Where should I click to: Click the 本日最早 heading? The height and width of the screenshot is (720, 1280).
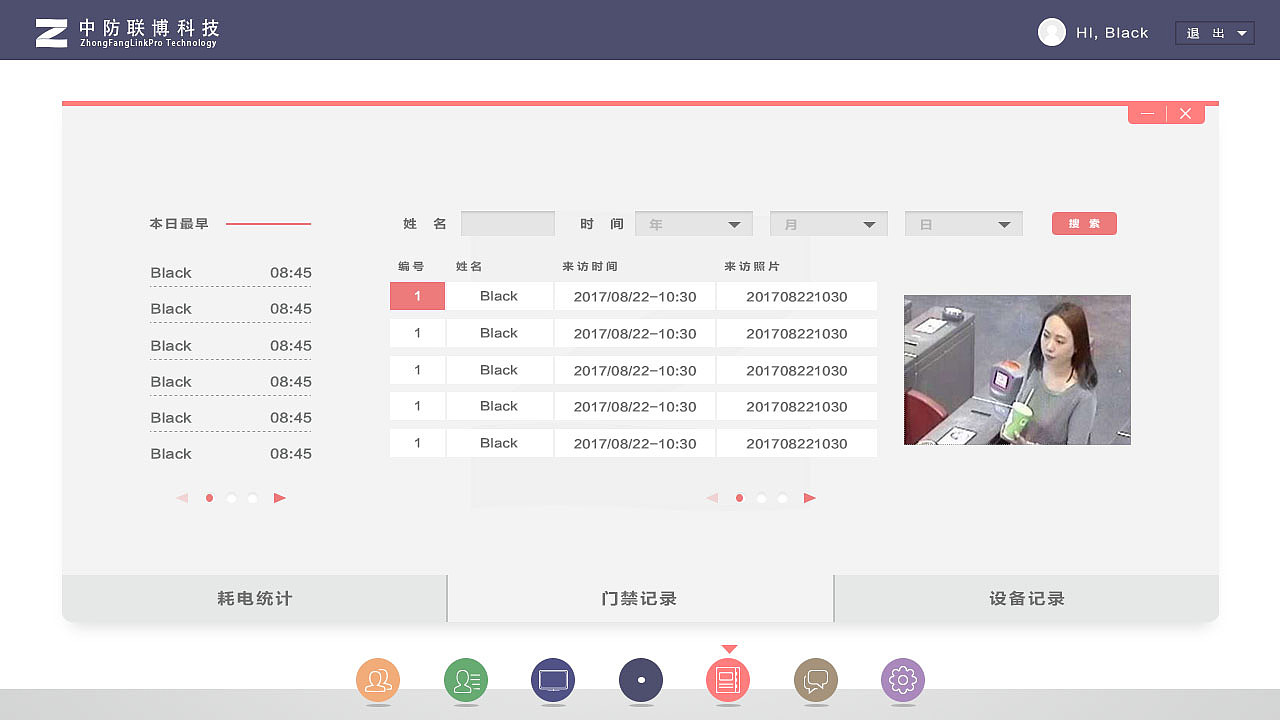pyautogui.click(x=179, y=224)
